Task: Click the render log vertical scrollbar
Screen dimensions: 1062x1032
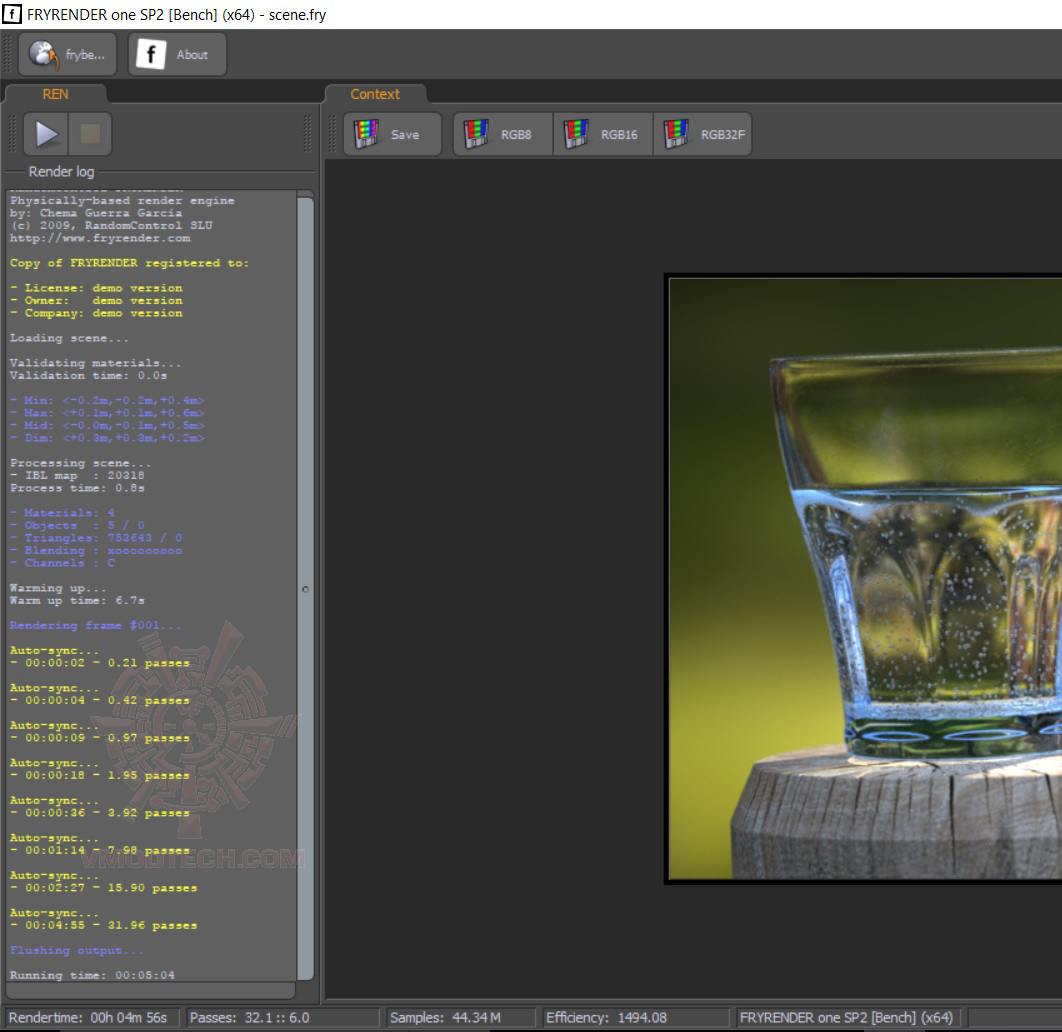Action: point(305,588)
